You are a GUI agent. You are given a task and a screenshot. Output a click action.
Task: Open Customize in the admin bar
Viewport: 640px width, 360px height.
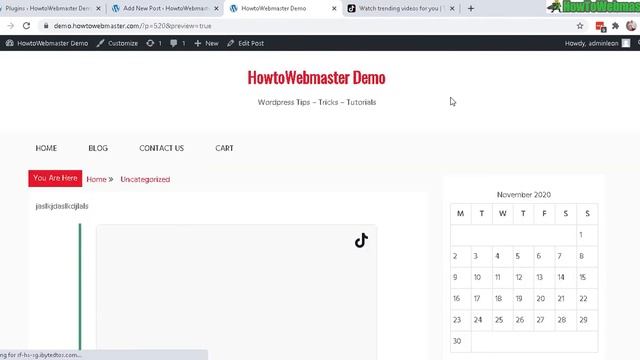coord(118,43)
